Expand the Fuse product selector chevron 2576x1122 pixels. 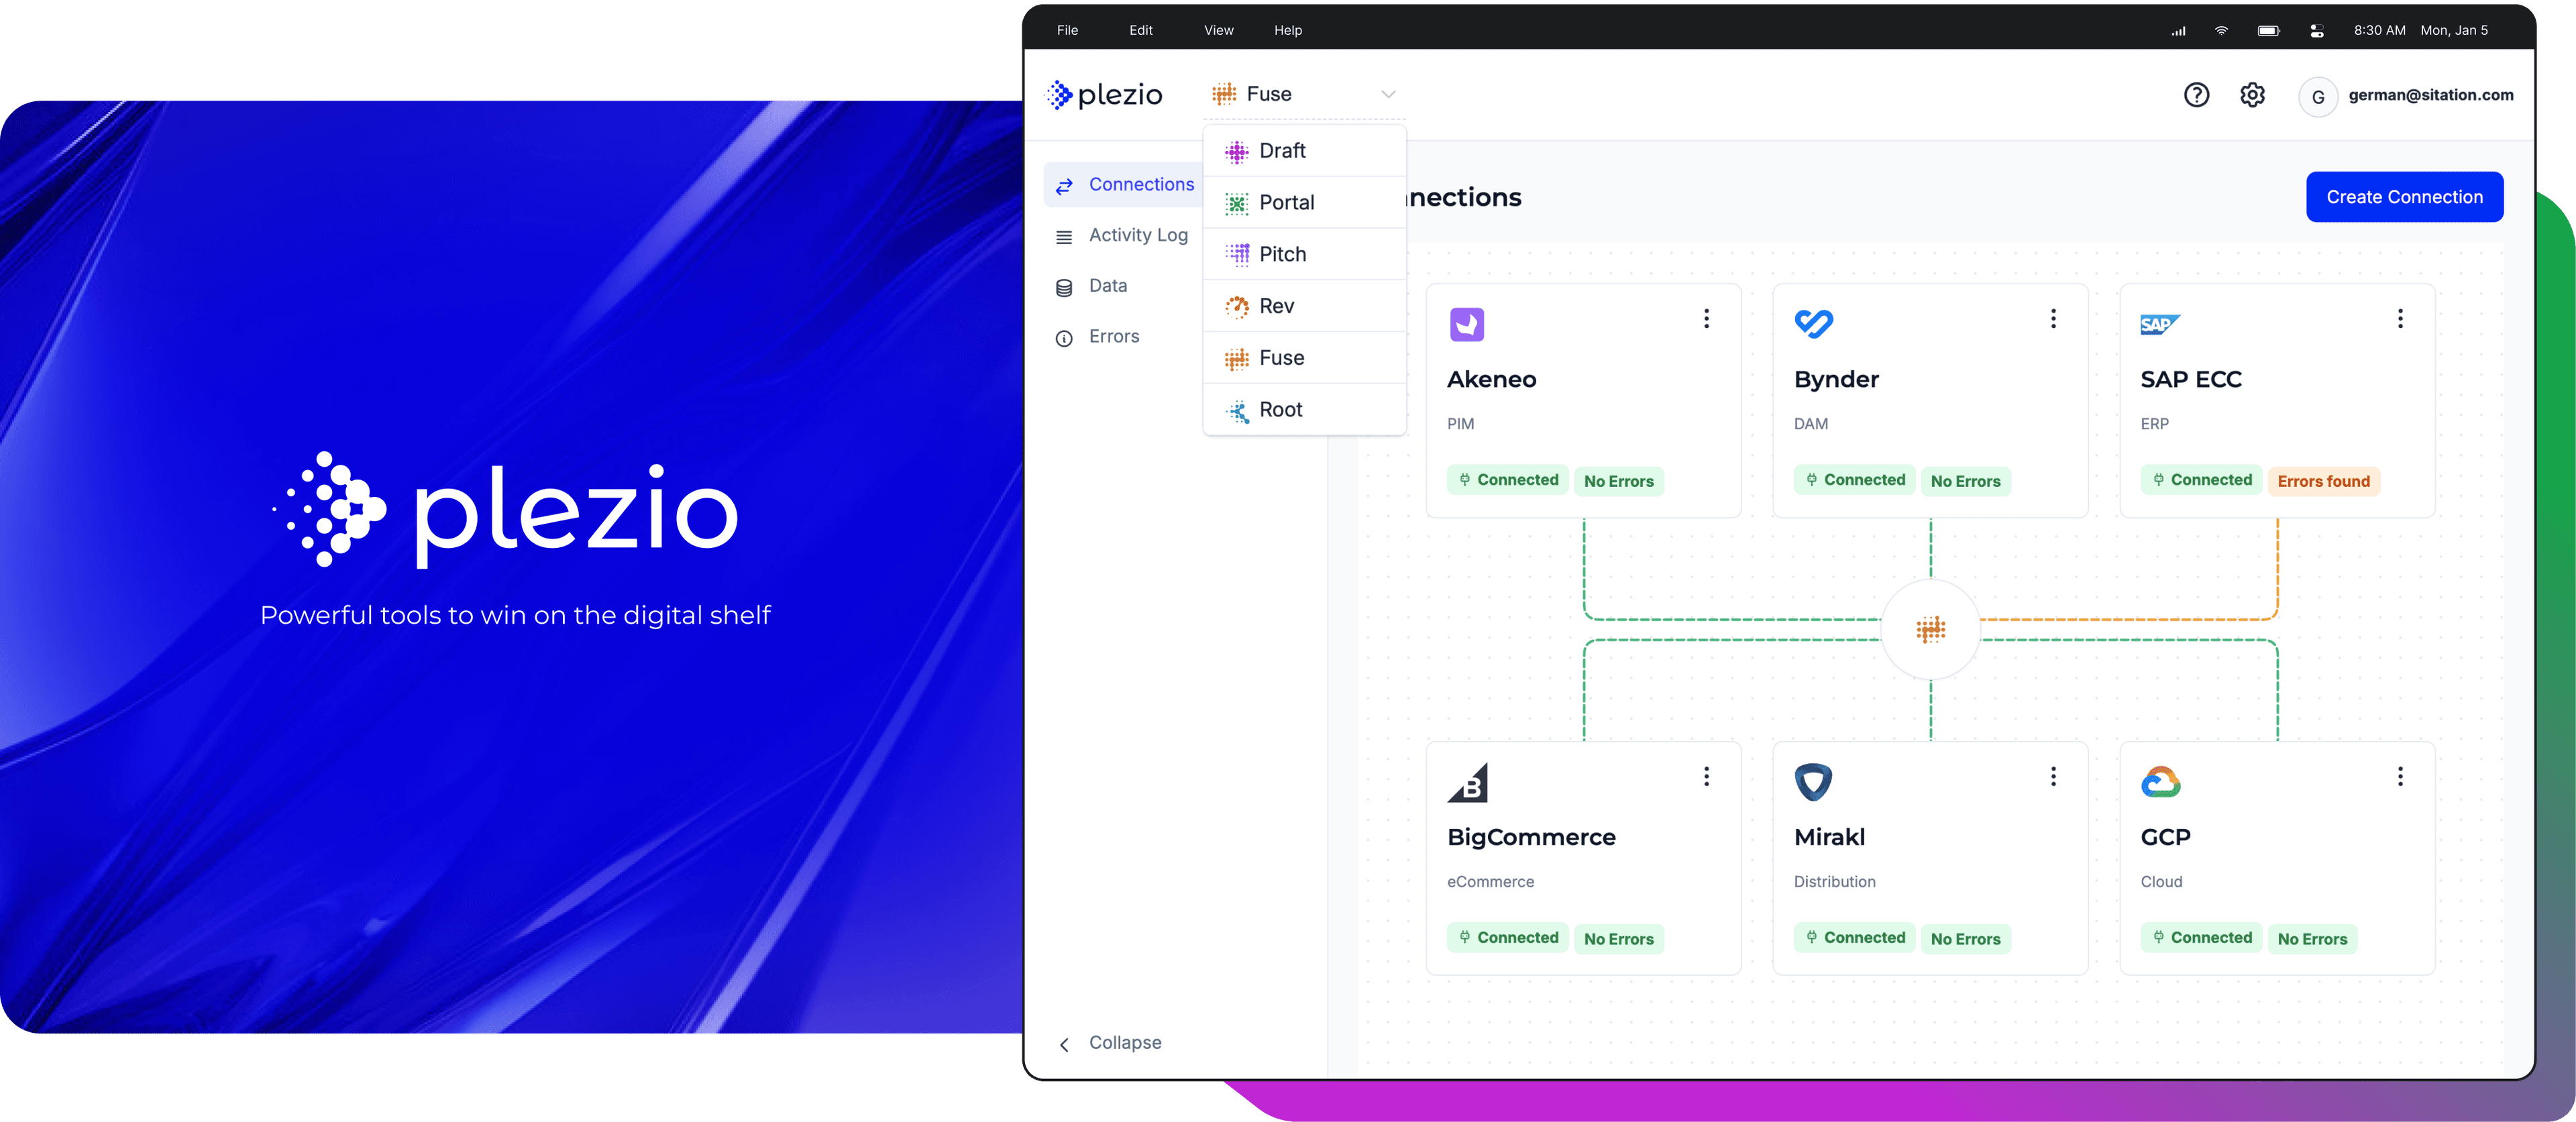point(1388,94)
